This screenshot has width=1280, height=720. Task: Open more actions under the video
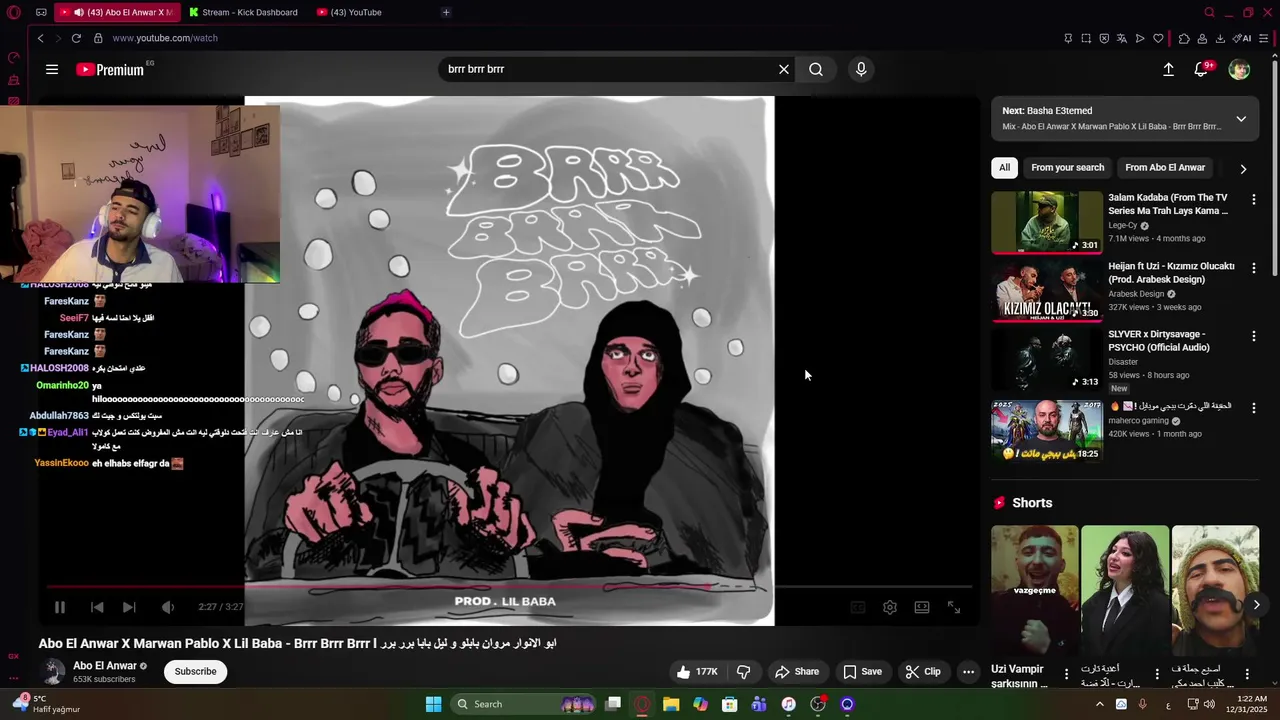(x=968, y=672)
